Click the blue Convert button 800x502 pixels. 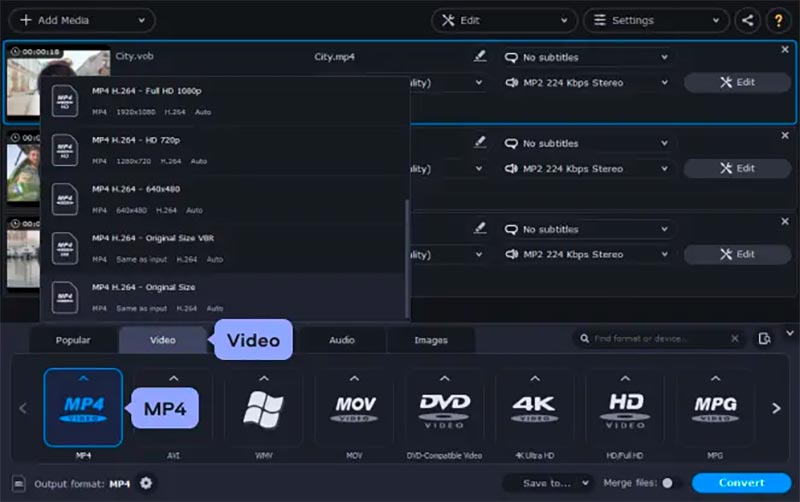click(741, 483)
